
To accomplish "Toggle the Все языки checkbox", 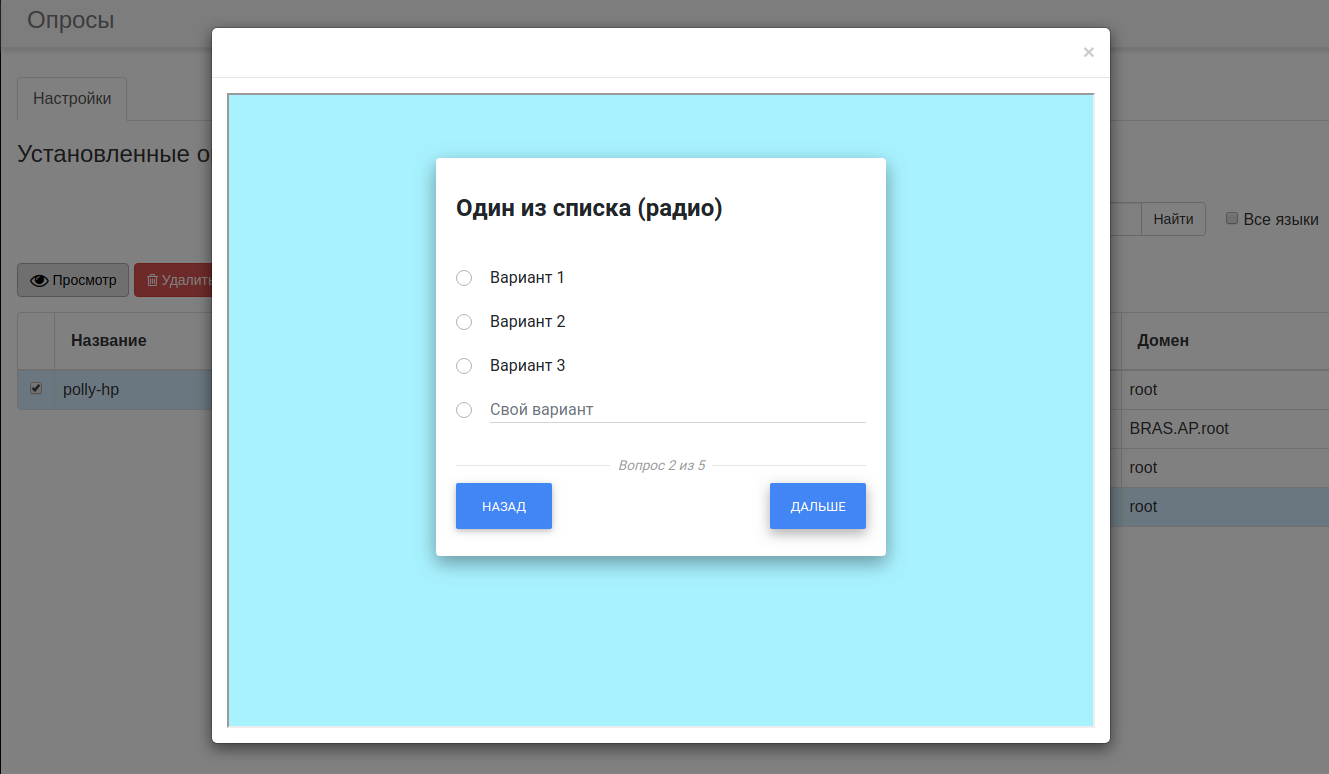I will point(1232,218).
